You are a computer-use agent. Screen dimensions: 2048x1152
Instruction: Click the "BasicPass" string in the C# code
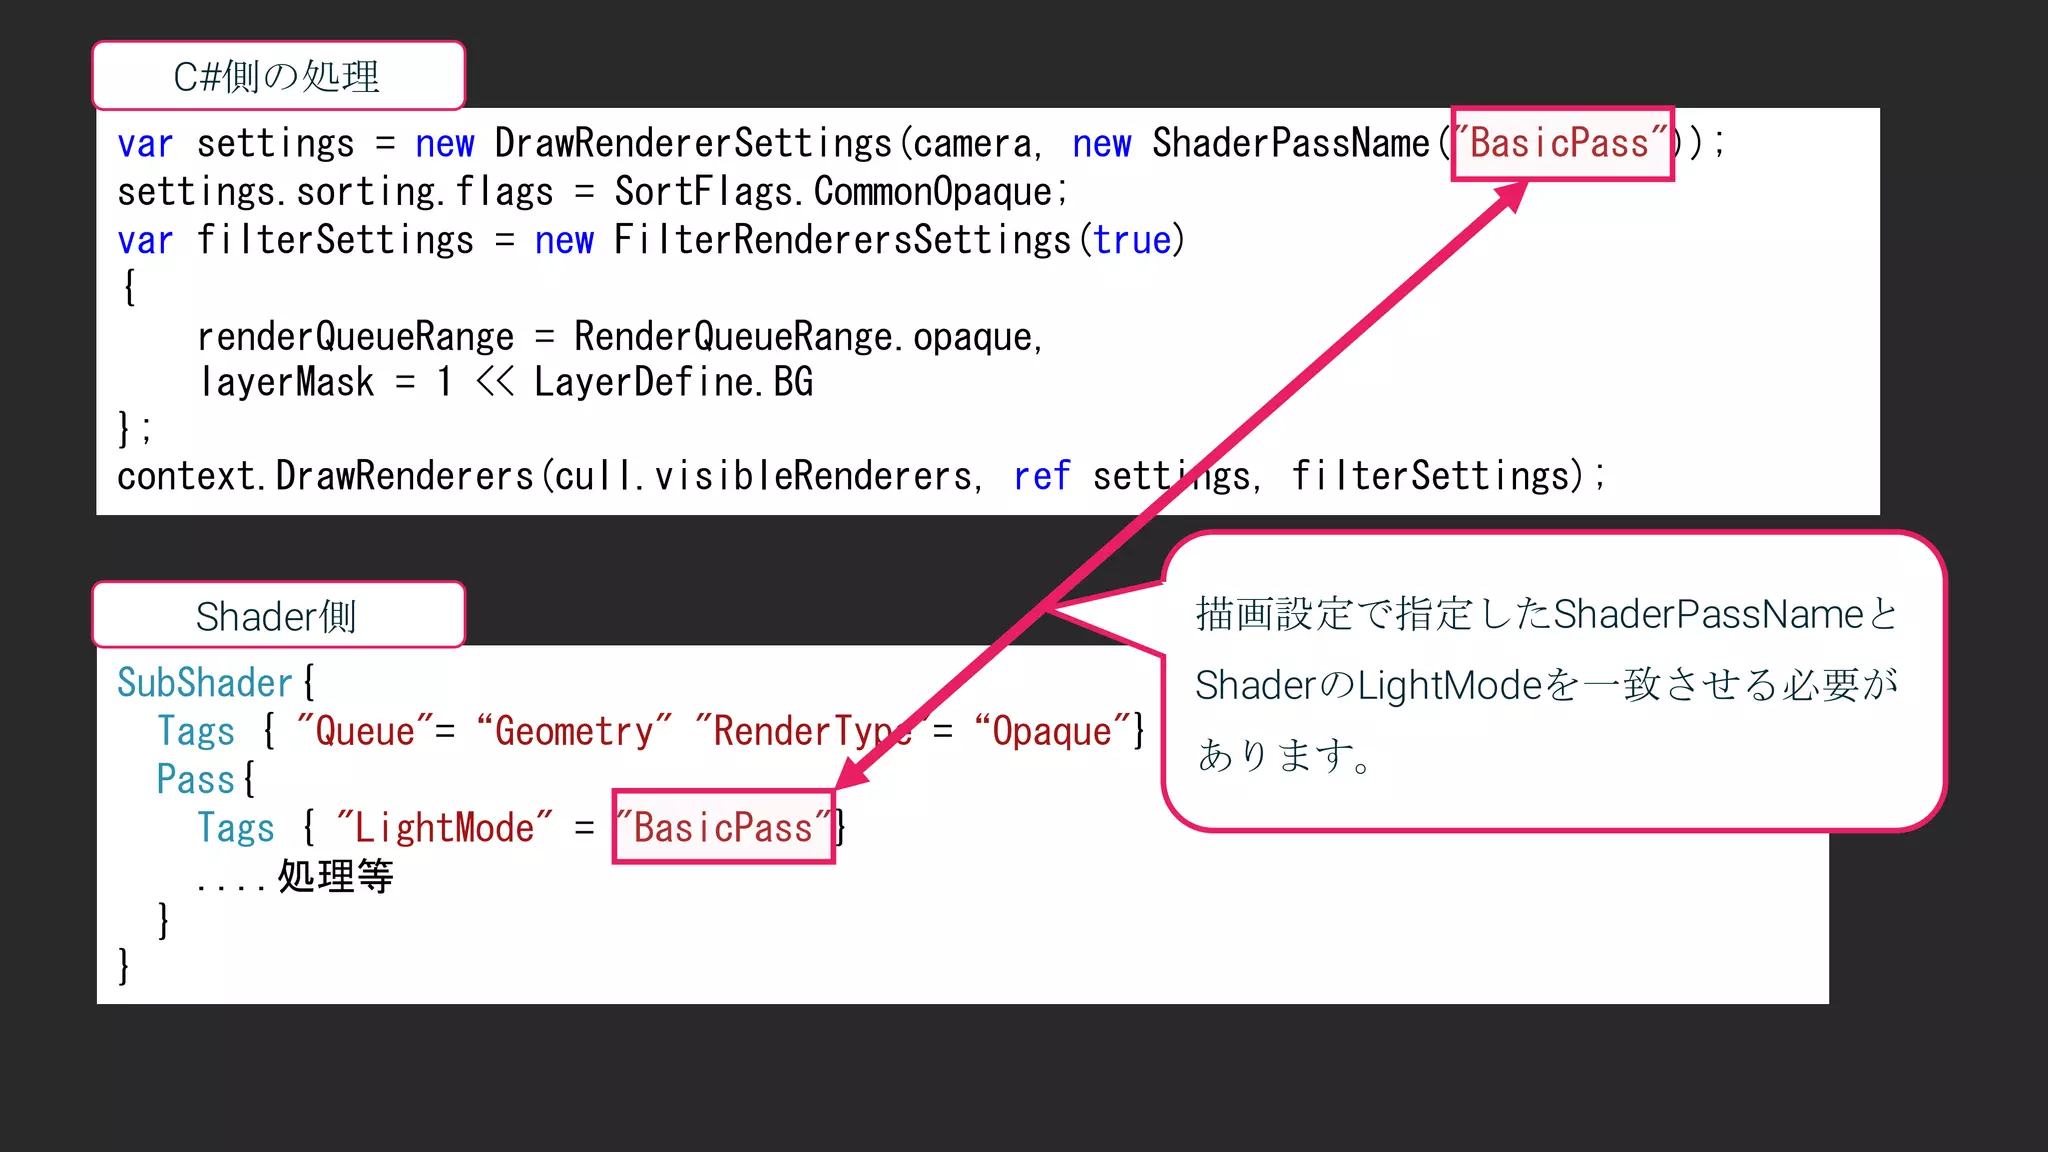tap(1563, 143)
